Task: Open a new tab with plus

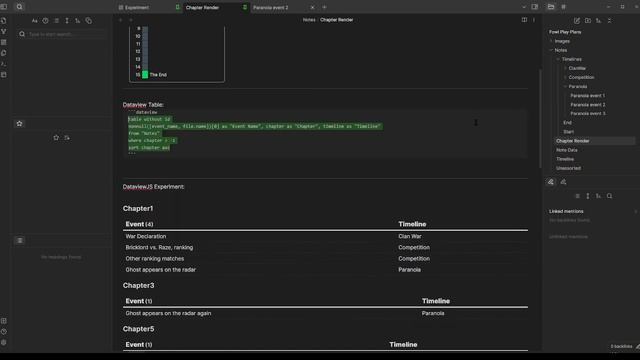Action: pos(324,7)
